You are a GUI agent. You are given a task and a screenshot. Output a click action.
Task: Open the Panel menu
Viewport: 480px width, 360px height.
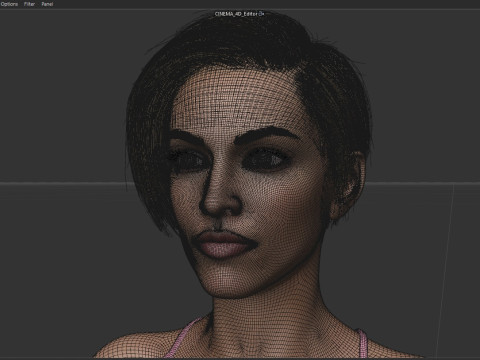click(47, 4)
